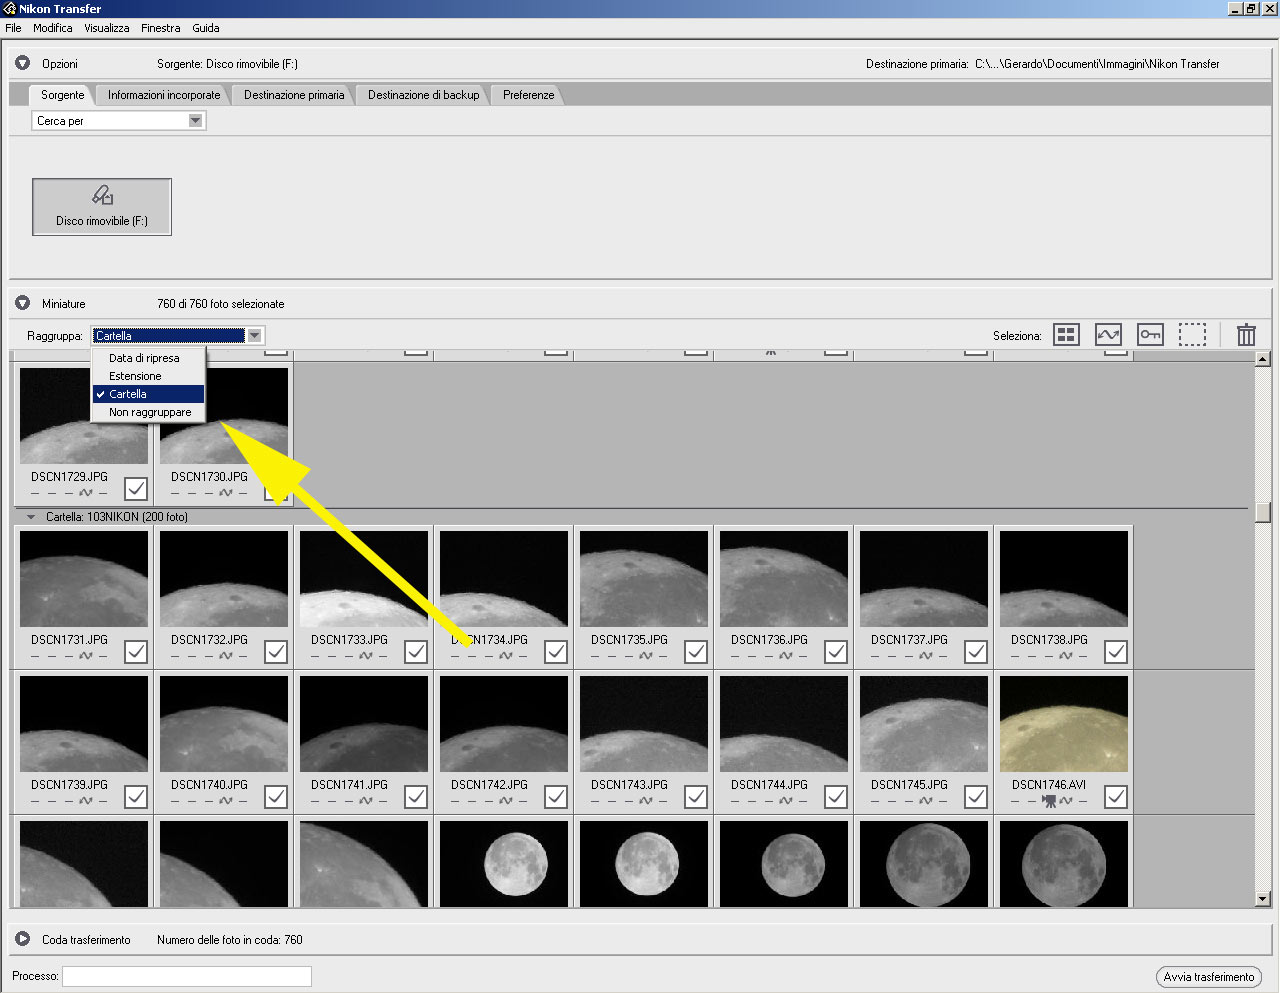Click the deselect all dashed rectangle icon

point(1192,335)
